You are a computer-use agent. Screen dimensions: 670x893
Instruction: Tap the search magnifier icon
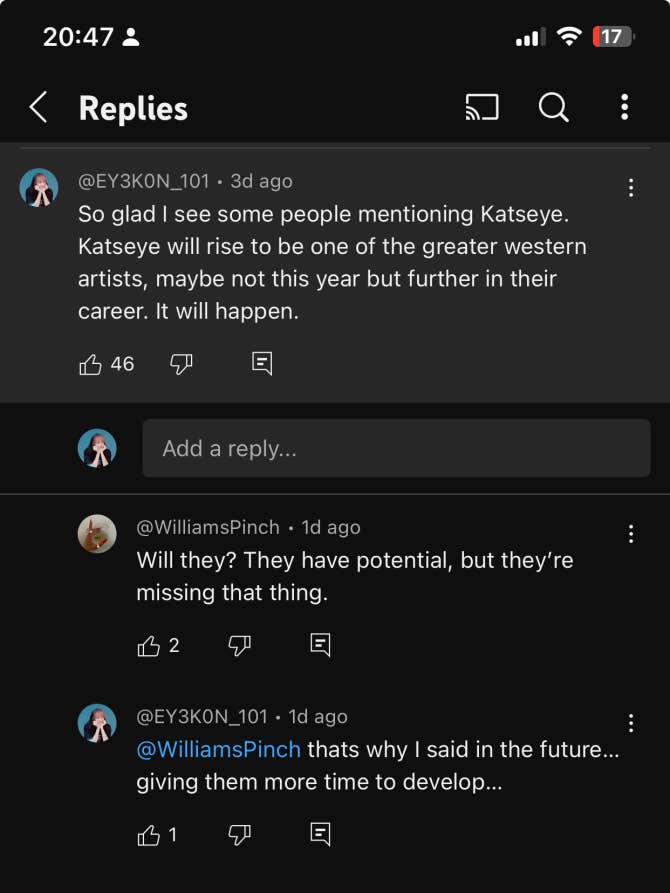(x=553, y=107)
